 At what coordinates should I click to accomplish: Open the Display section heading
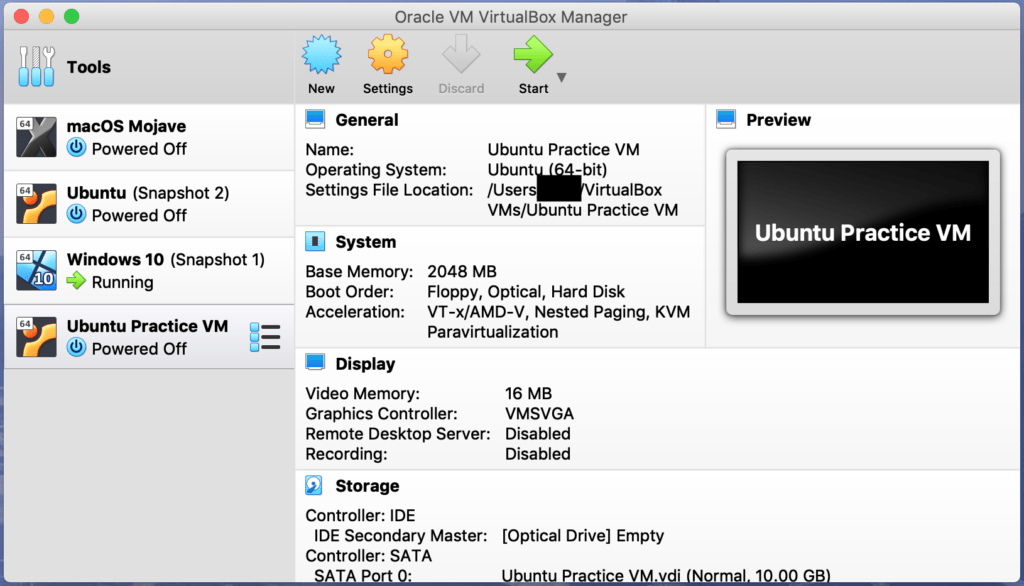365,365
